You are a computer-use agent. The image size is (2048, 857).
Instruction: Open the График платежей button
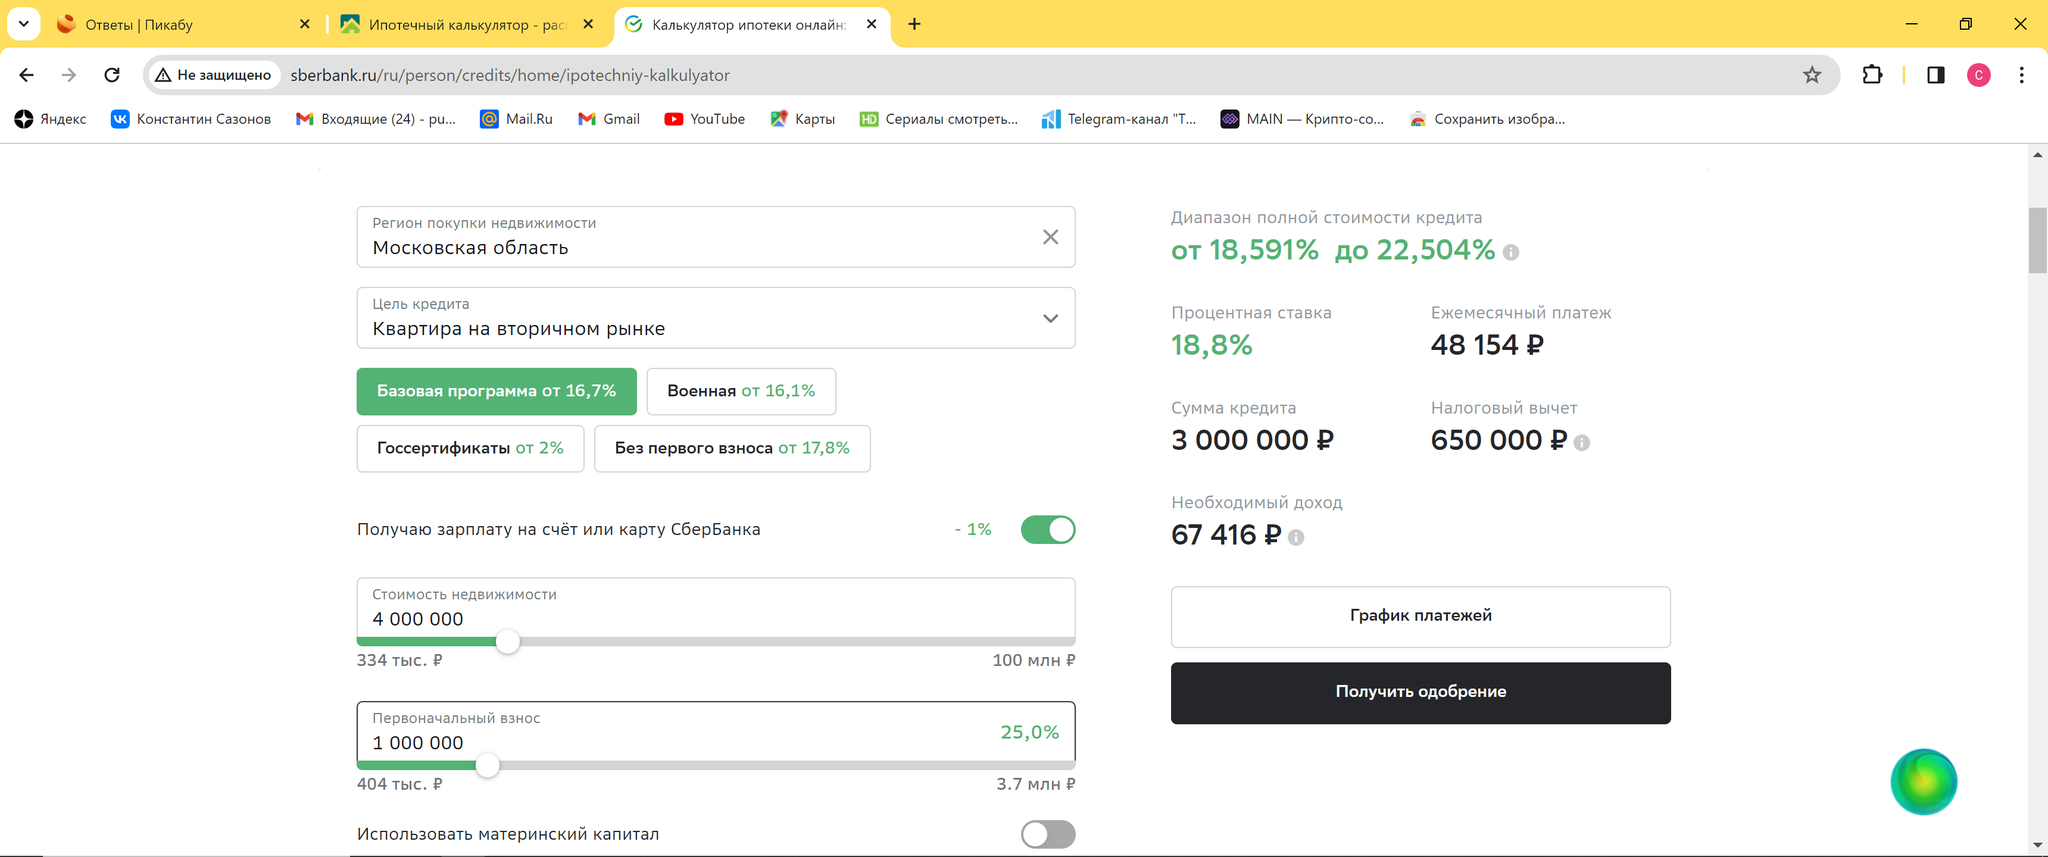tap(1421, 616)
